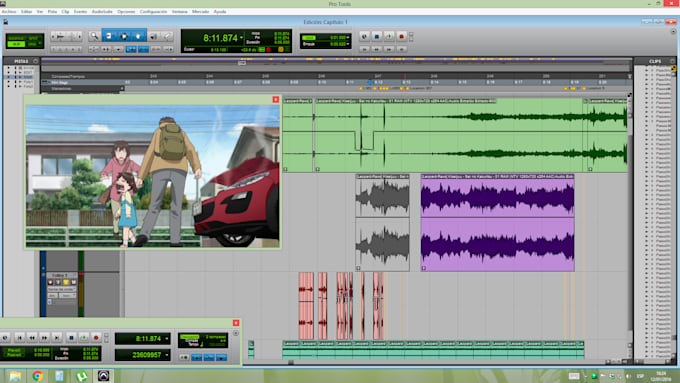The image size is (680, 383).
Task: Click the main toolbar Record button
Action: [x=402, y=37]
